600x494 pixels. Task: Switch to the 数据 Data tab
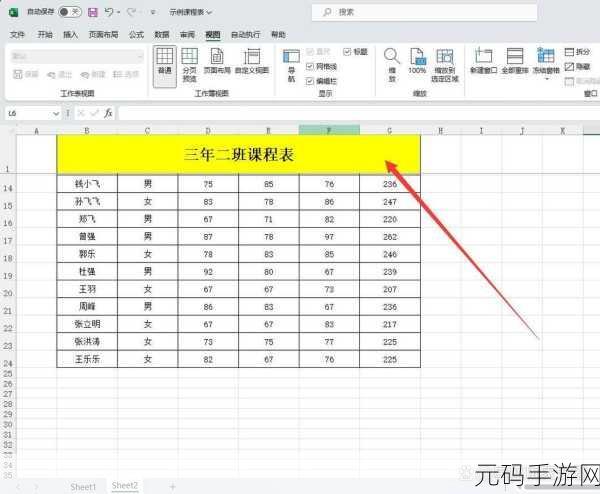point(162,35)
